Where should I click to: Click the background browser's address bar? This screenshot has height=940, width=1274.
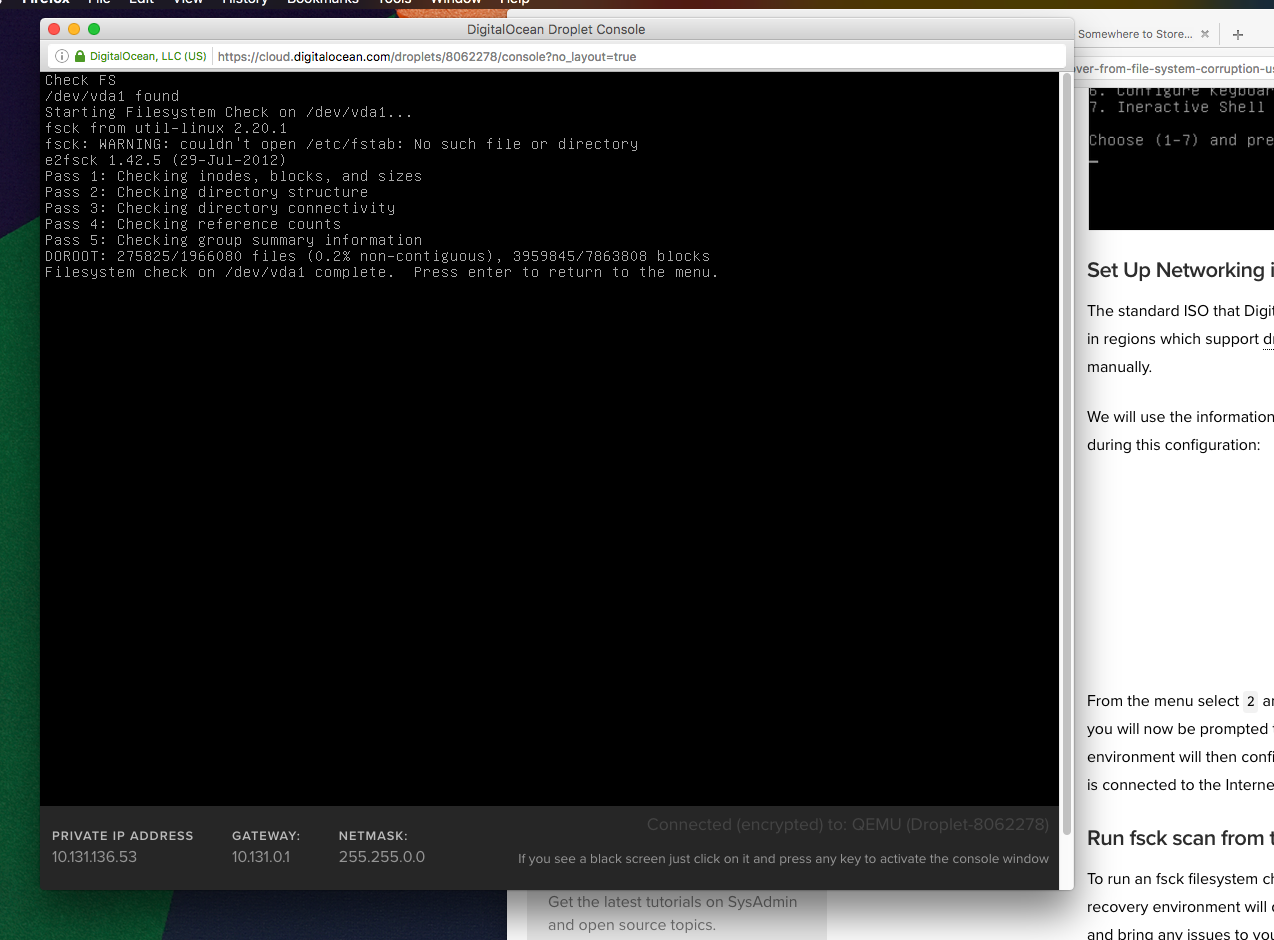pyautogui.click(x=1172, y=70)
